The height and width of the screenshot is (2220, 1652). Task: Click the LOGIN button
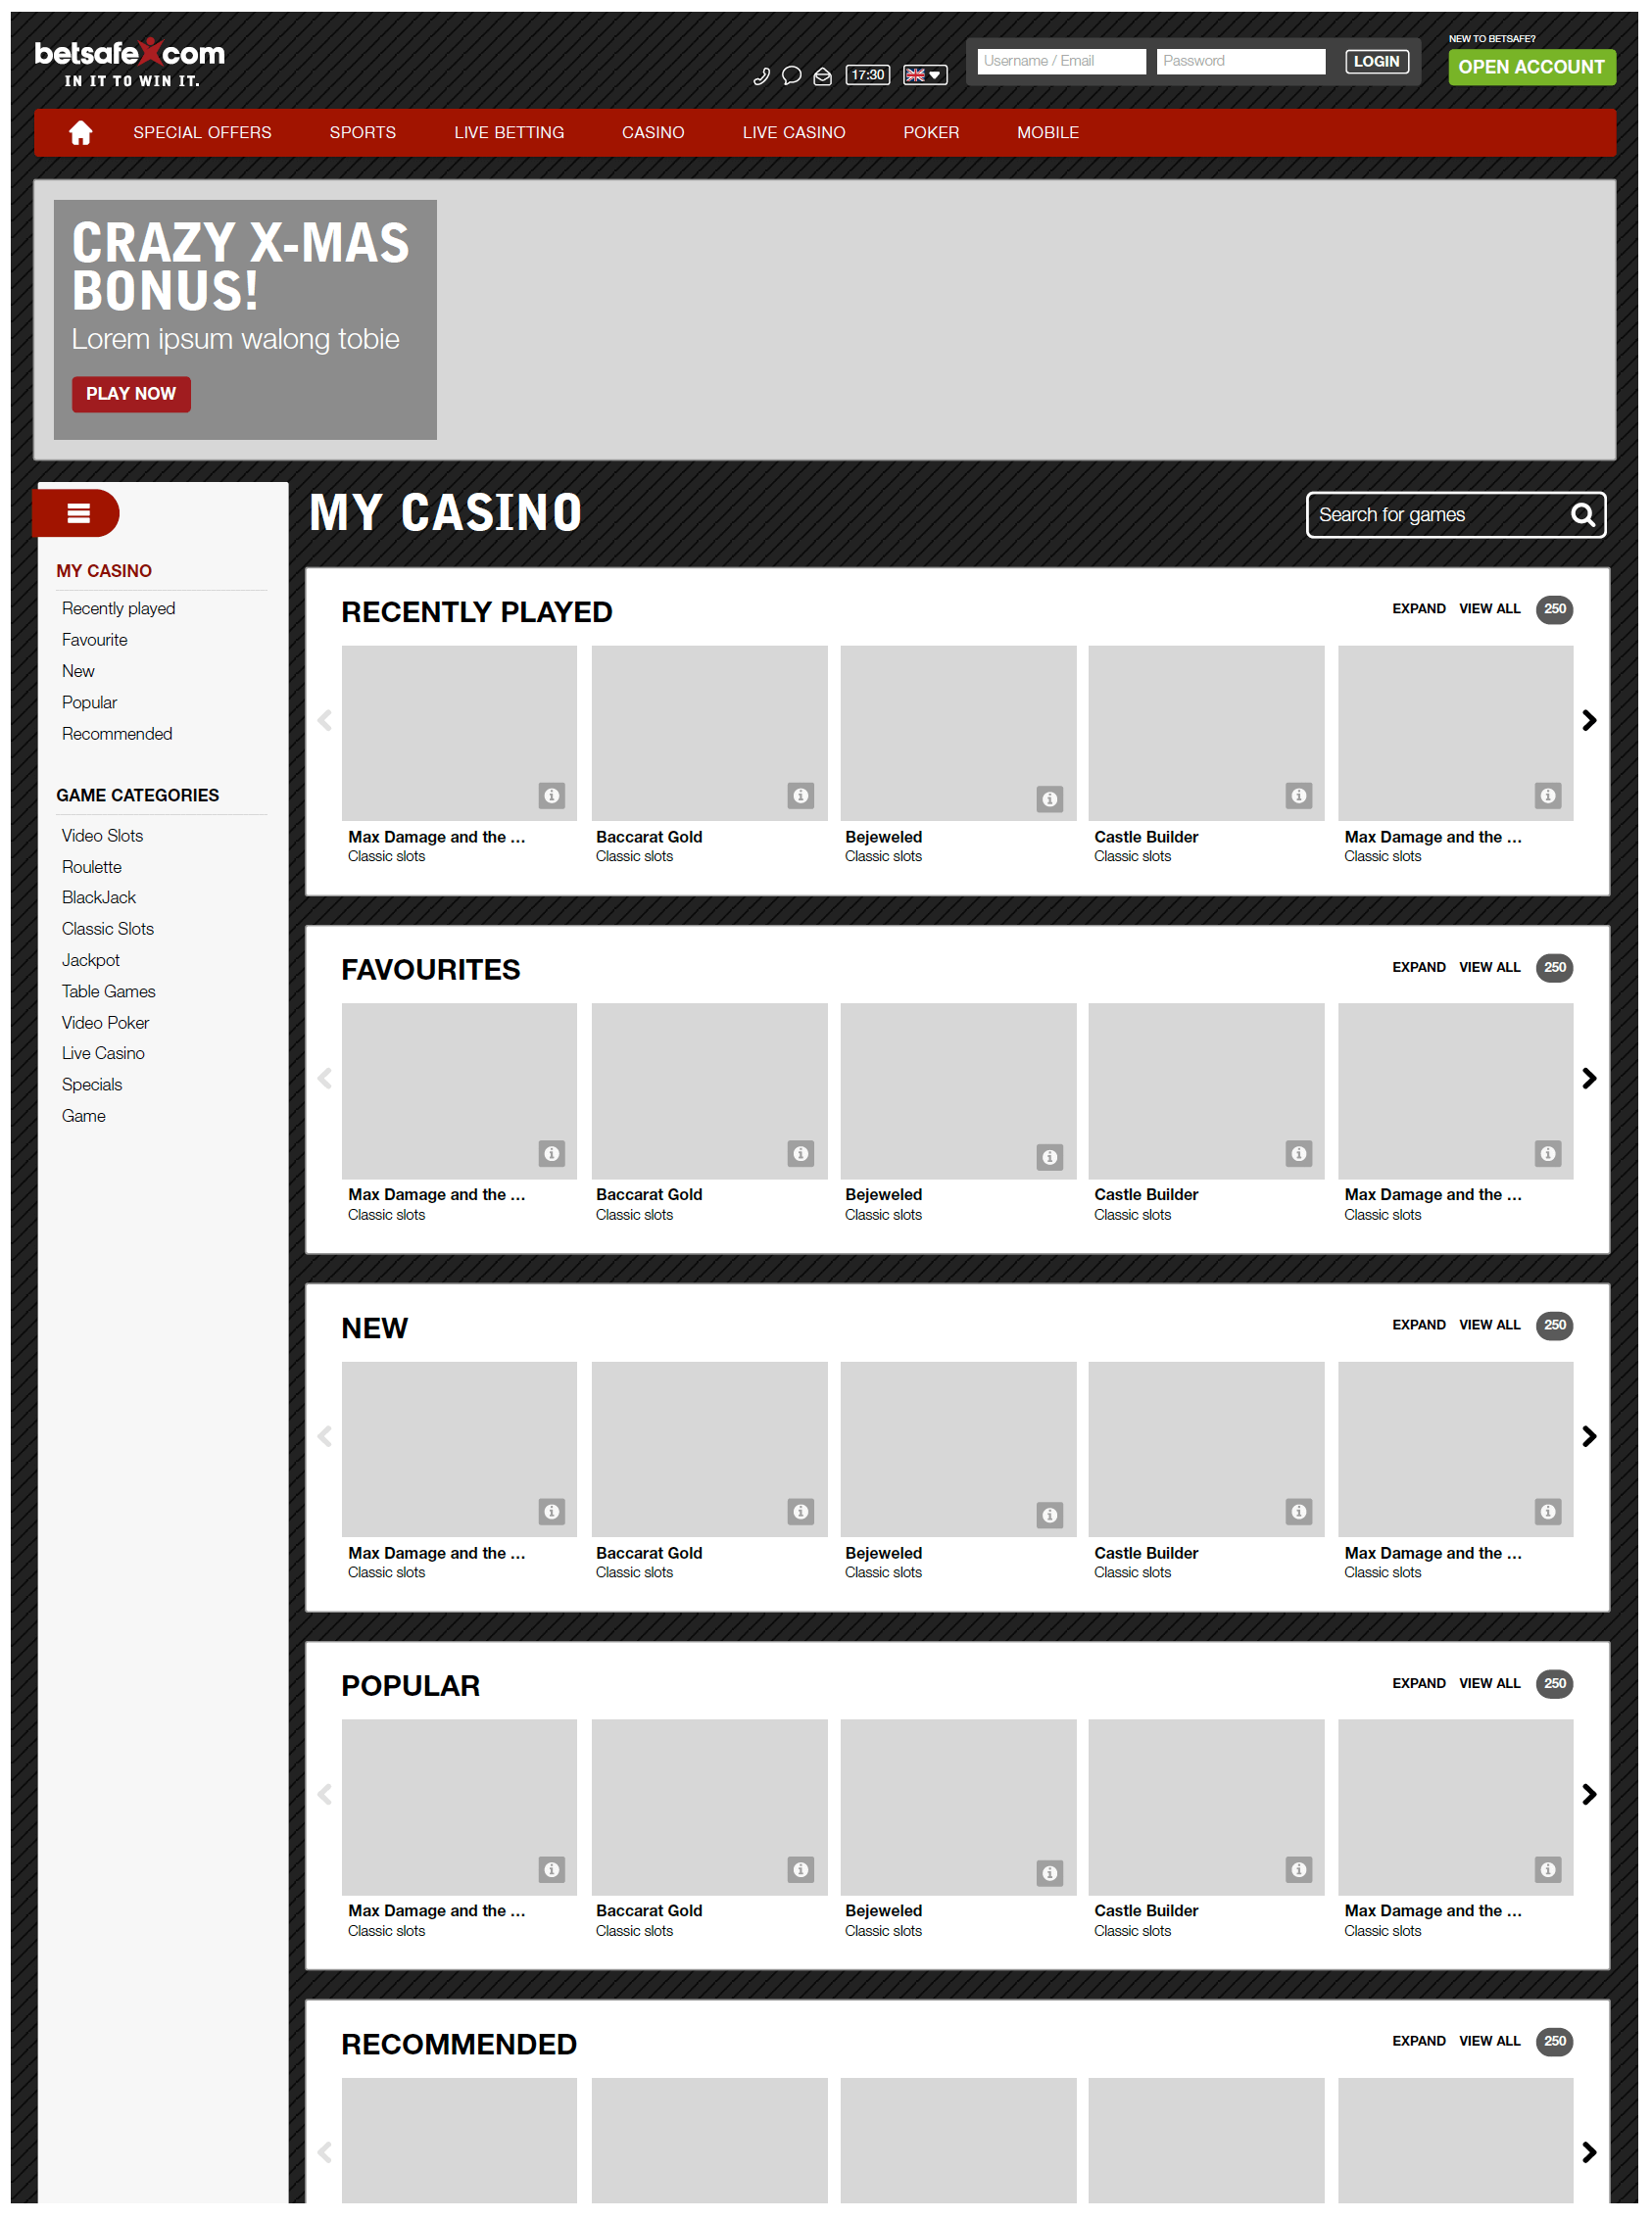point(1377,62)
